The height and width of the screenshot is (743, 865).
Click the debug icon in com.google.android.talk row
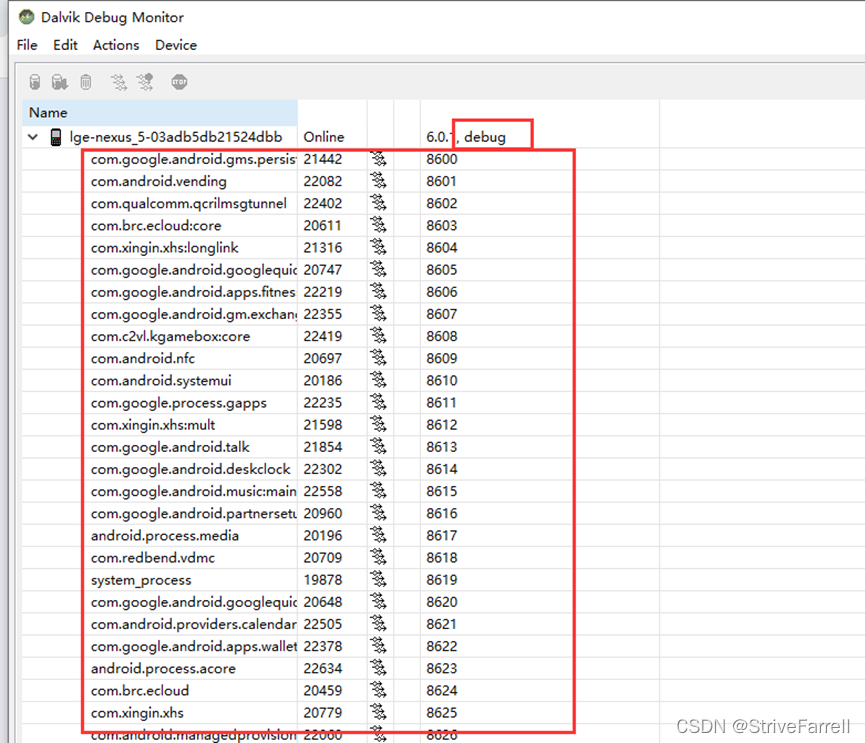[378, 447]
